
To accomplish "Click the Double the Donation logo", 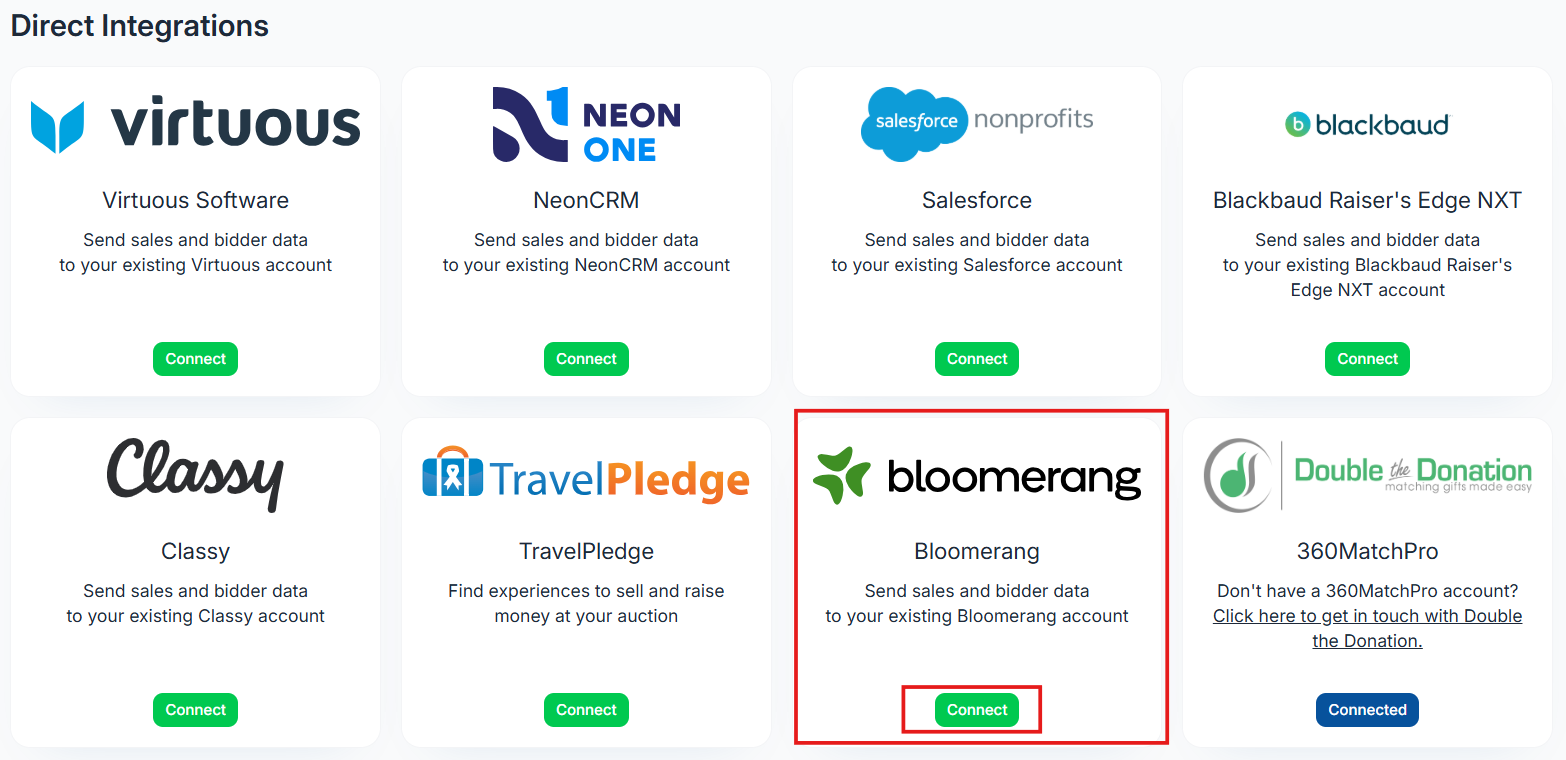I will (x=1366, y=475).
